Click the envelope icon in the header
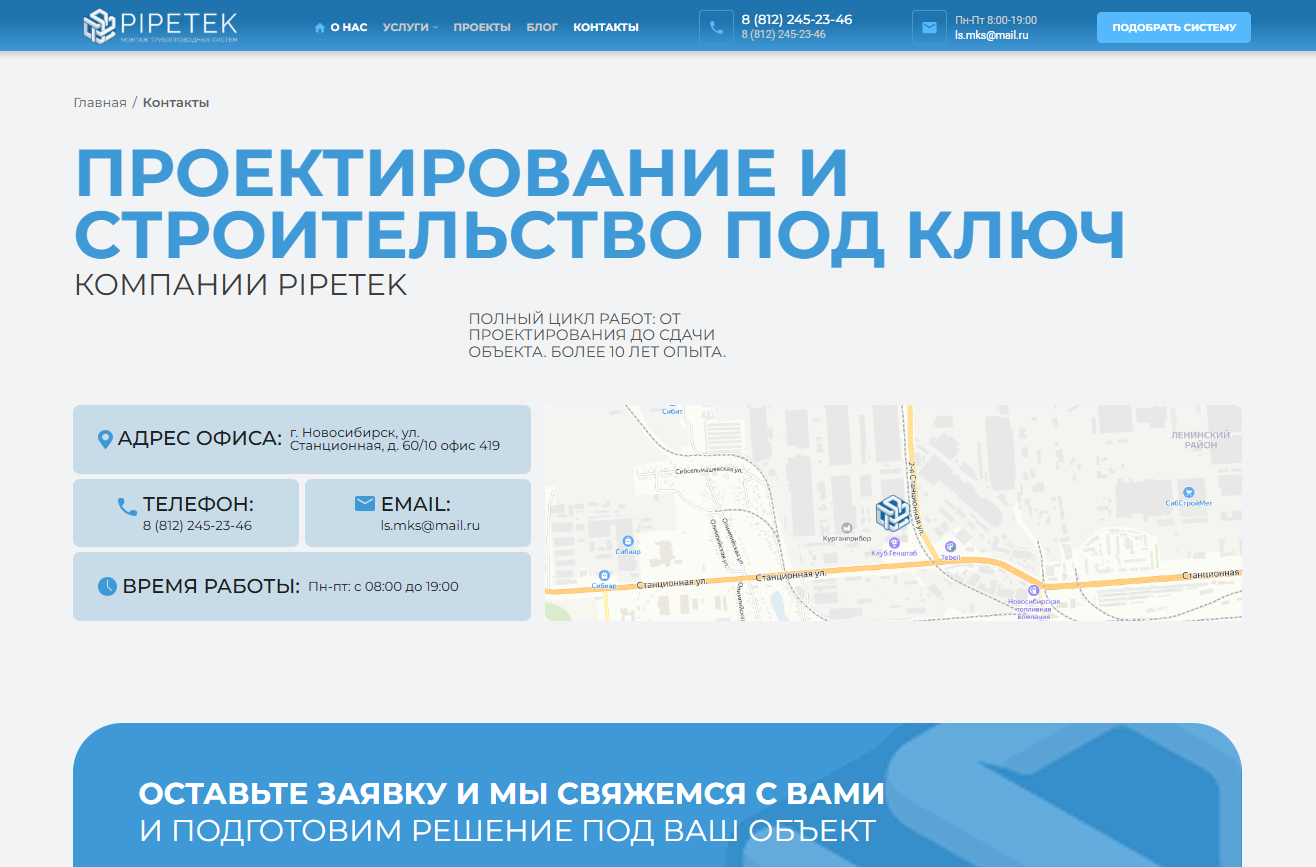The height and width of the screenshot is (867, 1316). click(x=929, y=28)
